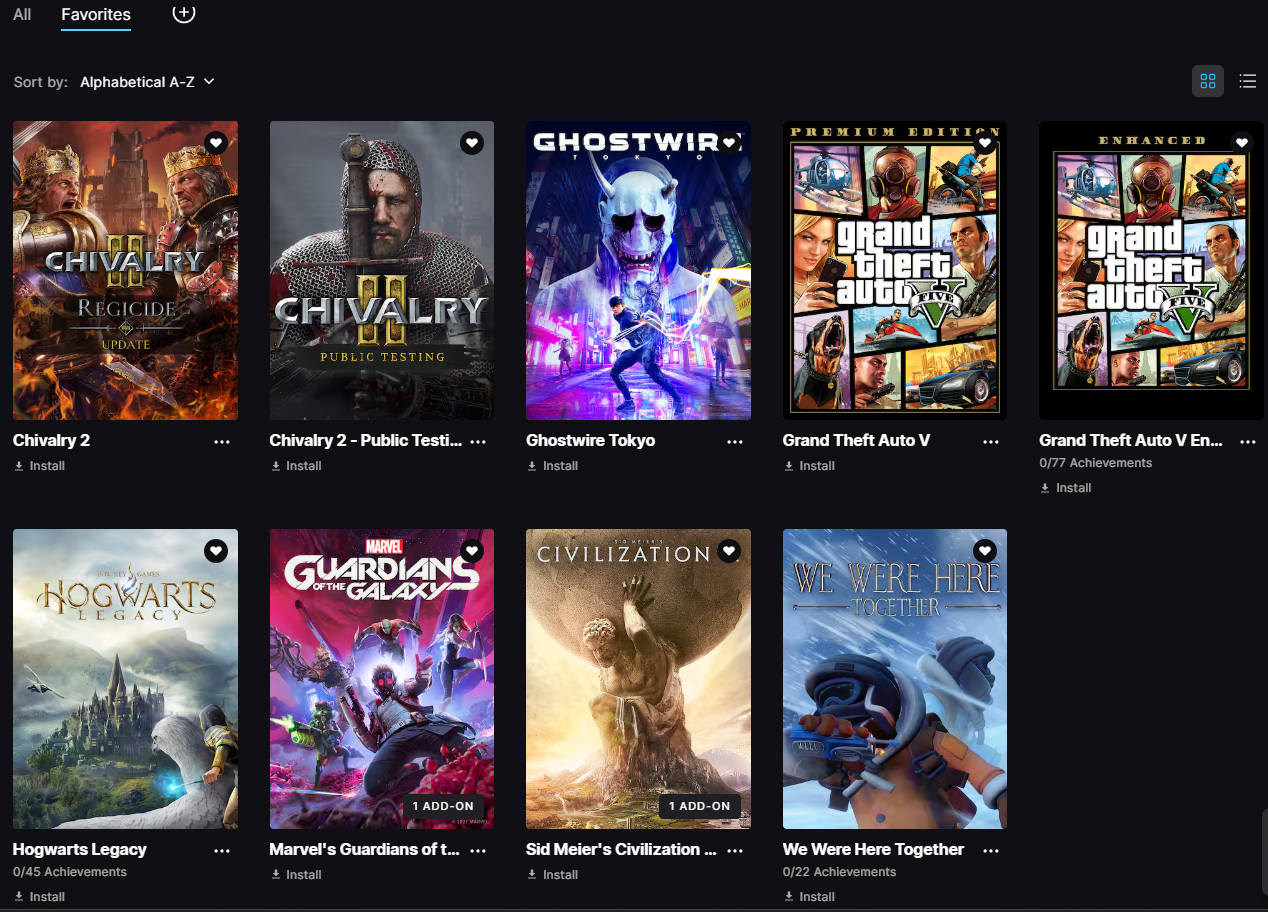The width and height of the screenshot is (1268, 912).
Task: Switch to grid view layout
Action: [x=1208, y=81]
